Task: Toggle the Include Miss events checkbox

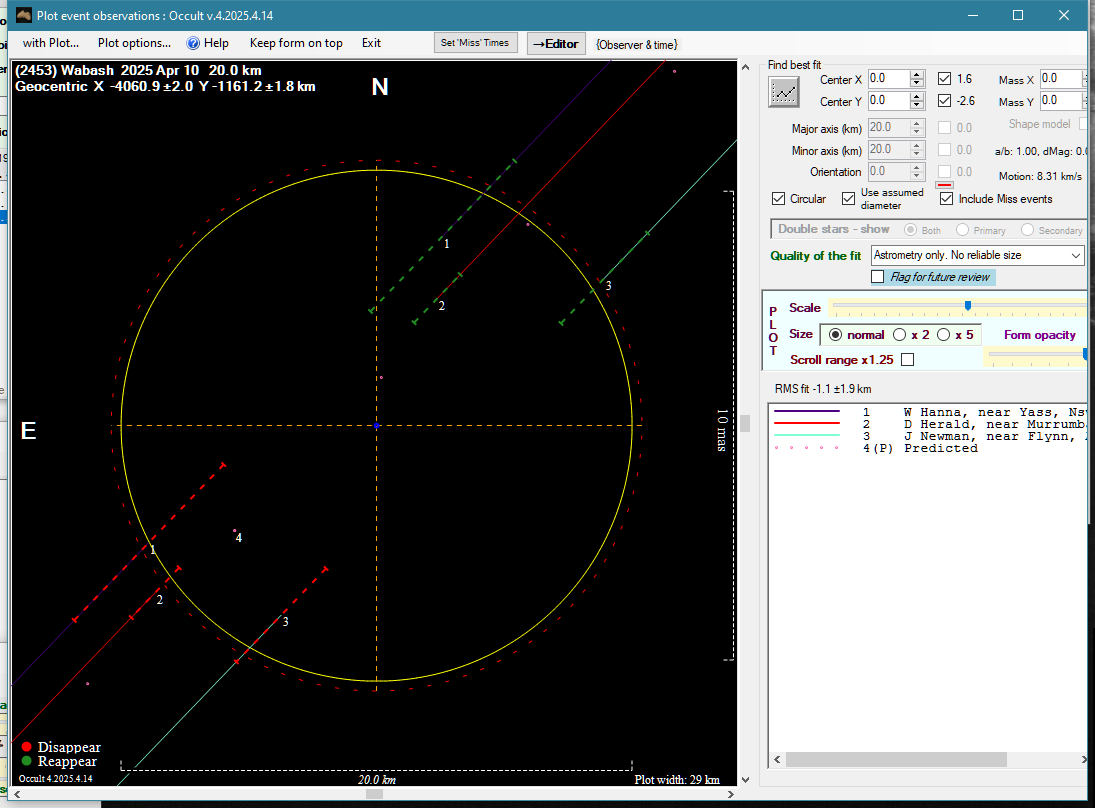Action: (946, 199)
